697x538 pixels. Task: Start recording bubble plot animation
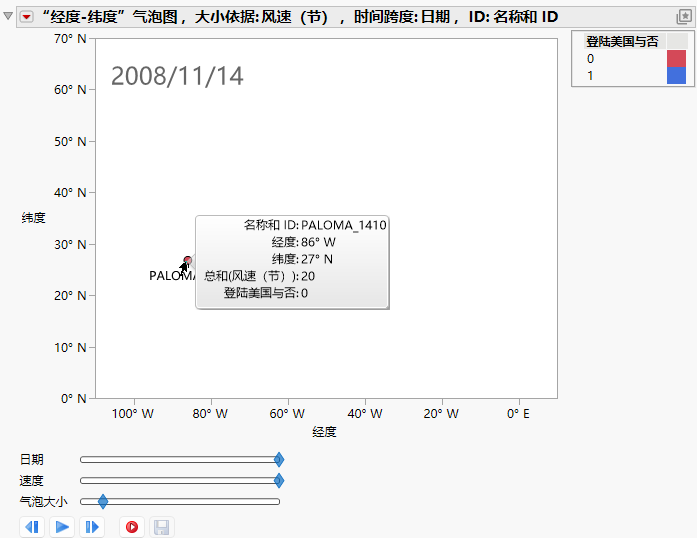pos(132,527)
